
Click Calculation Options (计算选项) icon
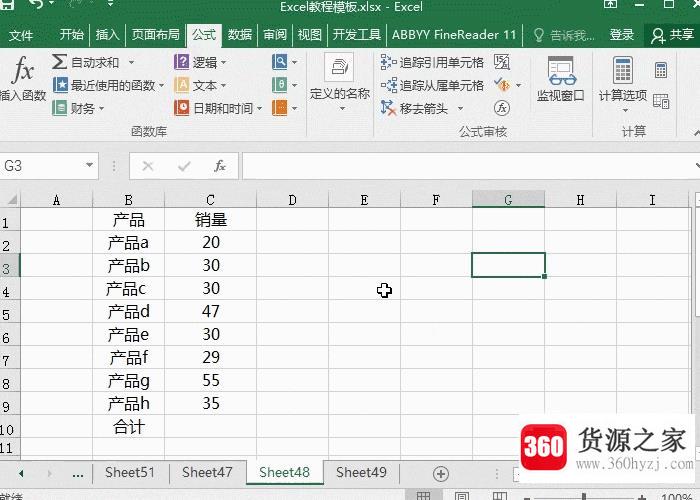coord(623,71)
